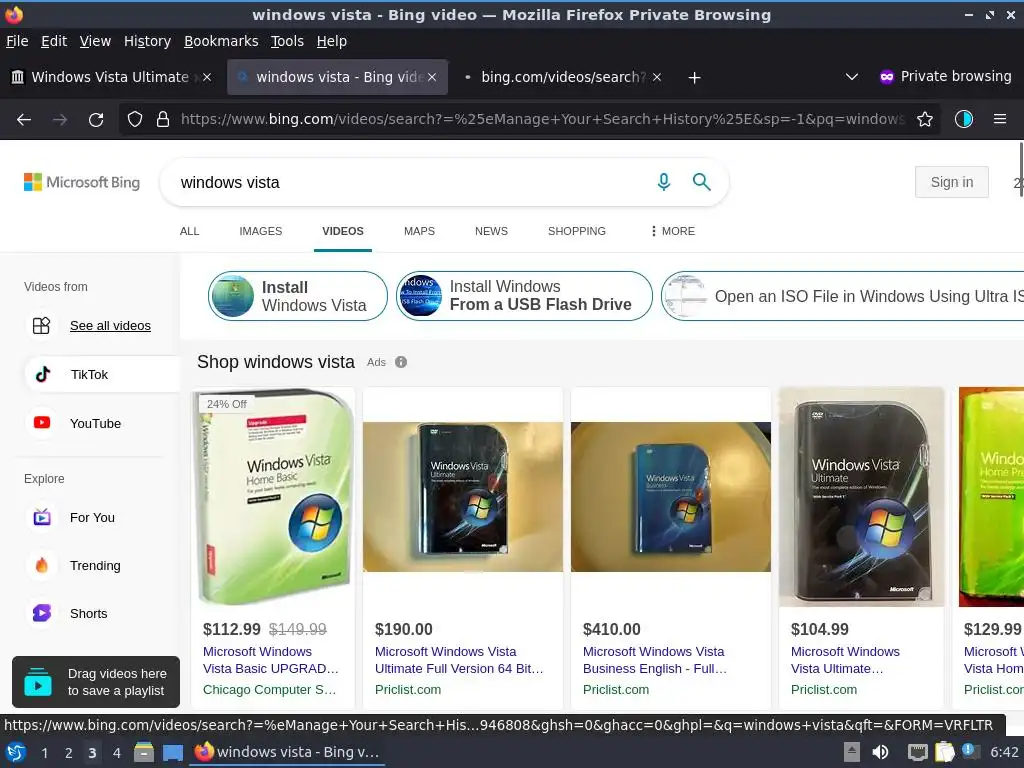Click the Sign in button
The width and height of the screenshot is (1024, 768).
[952, 182]
